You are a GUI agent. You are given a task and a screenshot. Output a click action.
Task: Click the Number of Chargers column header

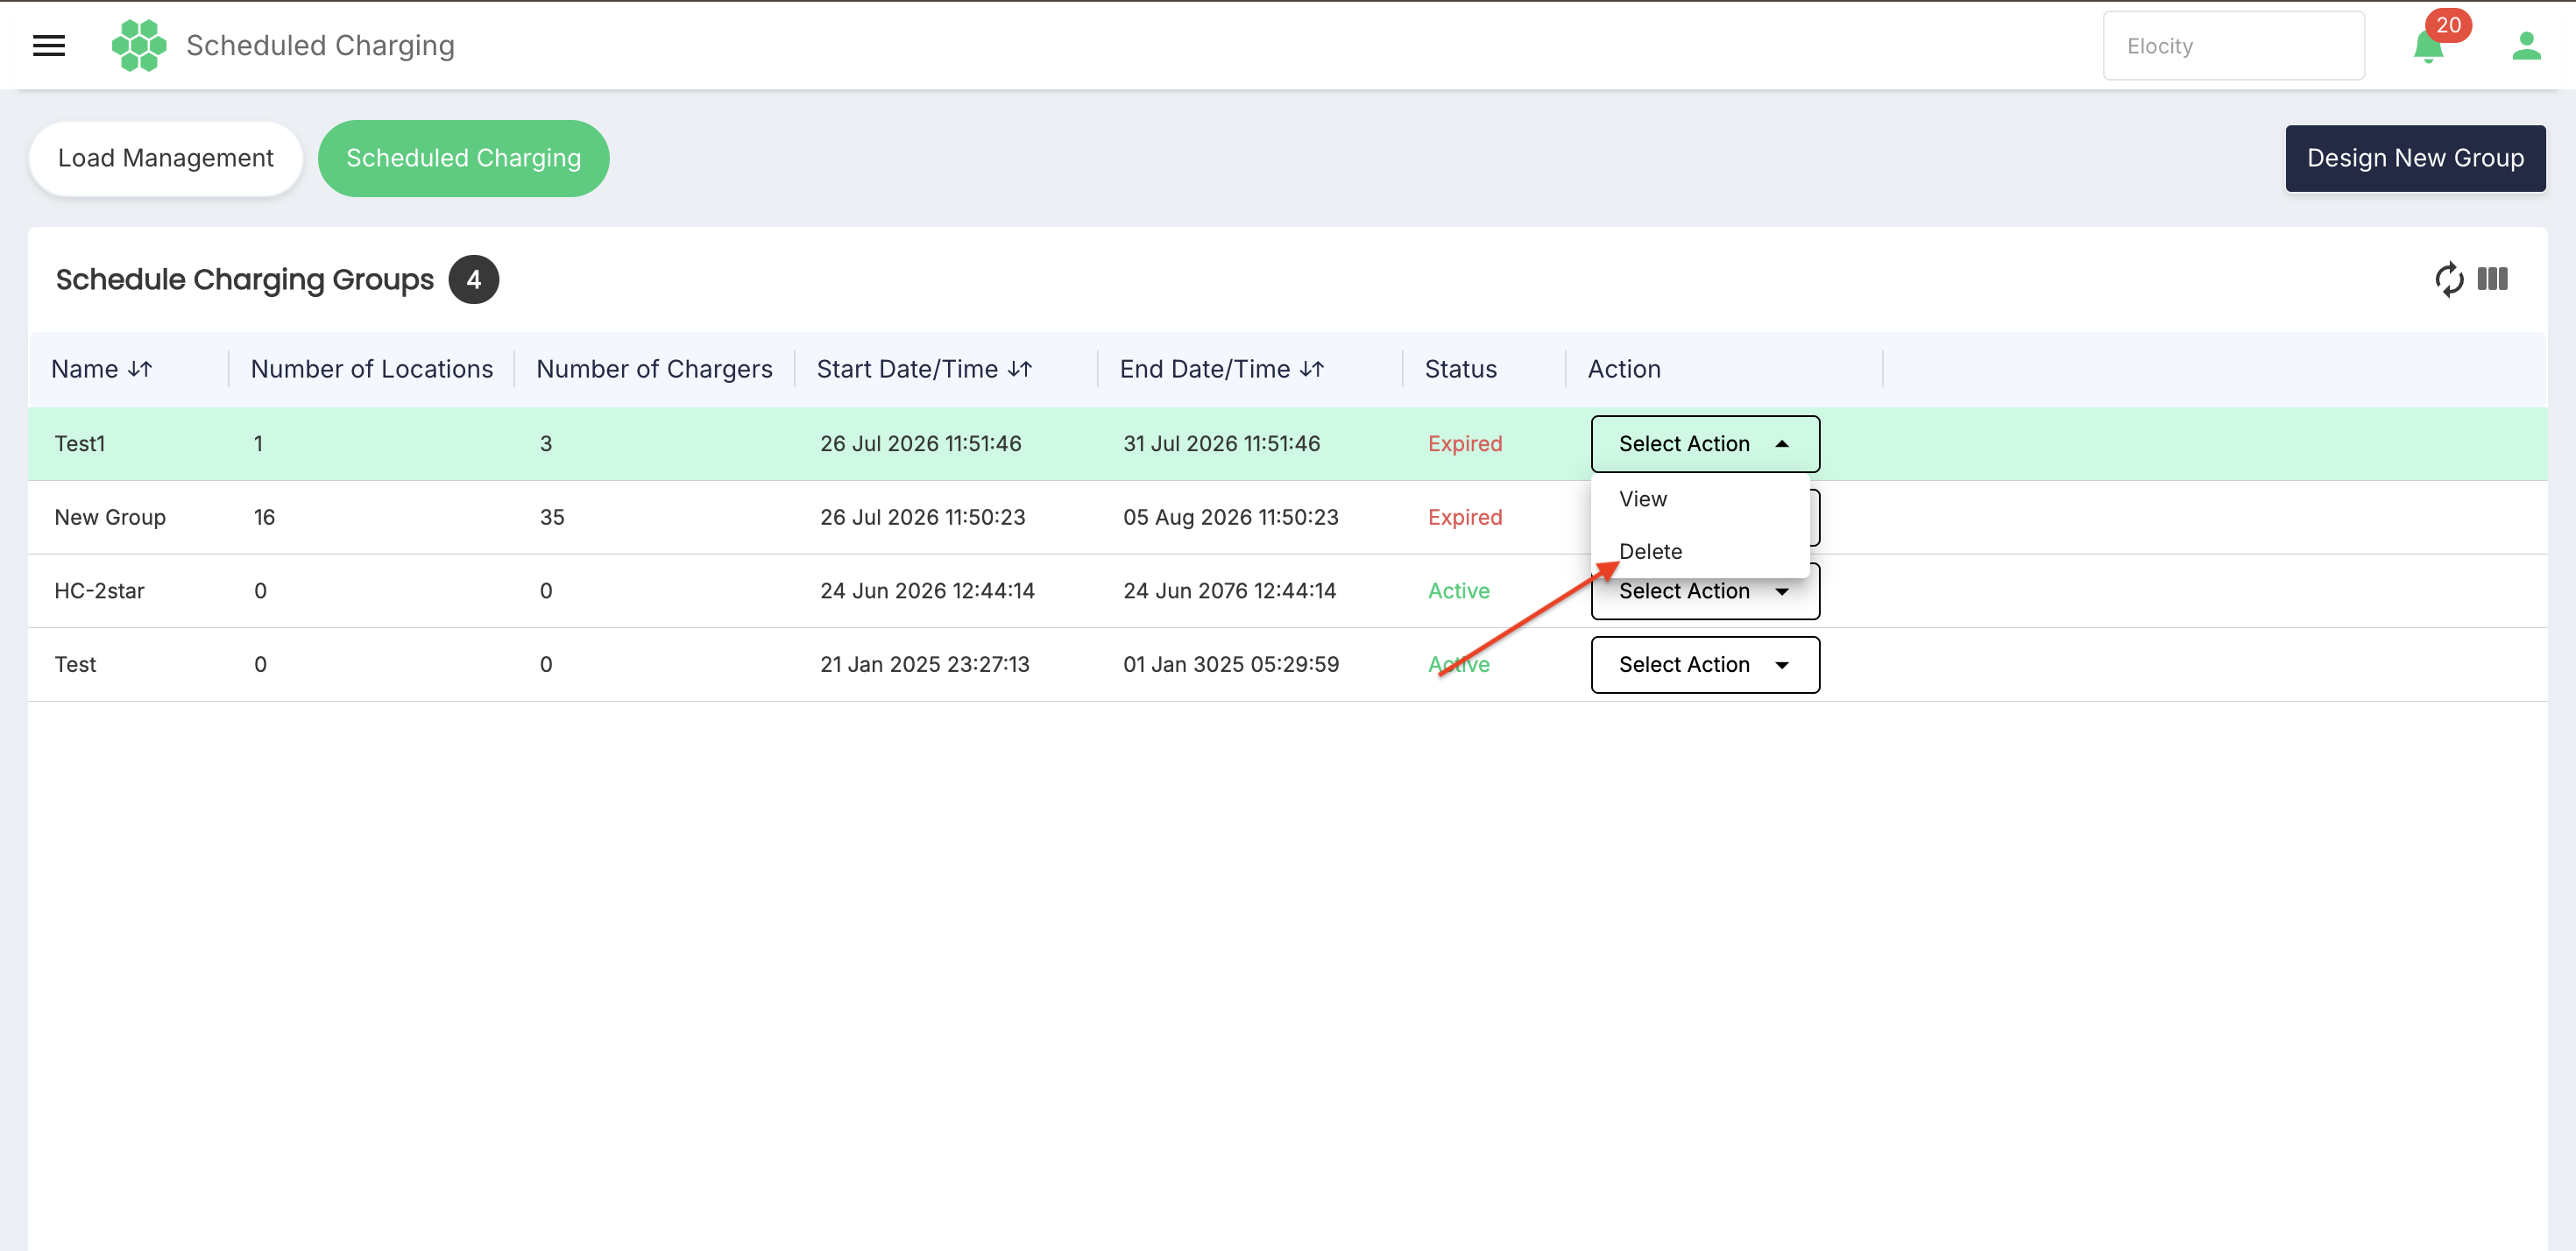[654, 369]
